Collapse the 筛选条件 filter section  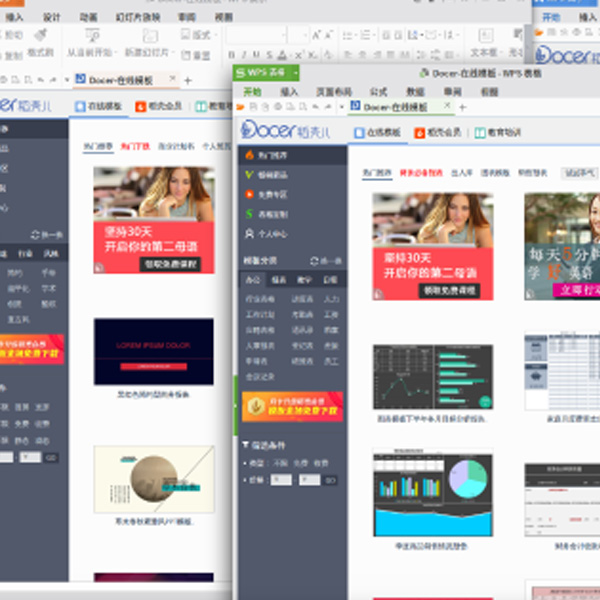pyautogui.click(x=247, y=443)
